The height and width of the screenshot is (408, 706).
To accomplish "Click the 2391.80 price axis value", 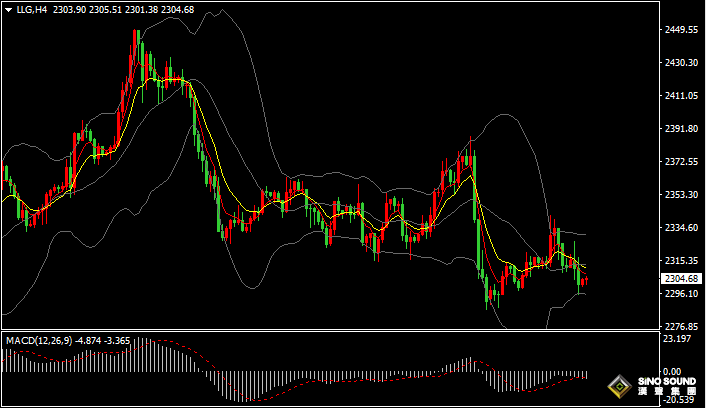I will pyautogui.click(x=680, y=129).
